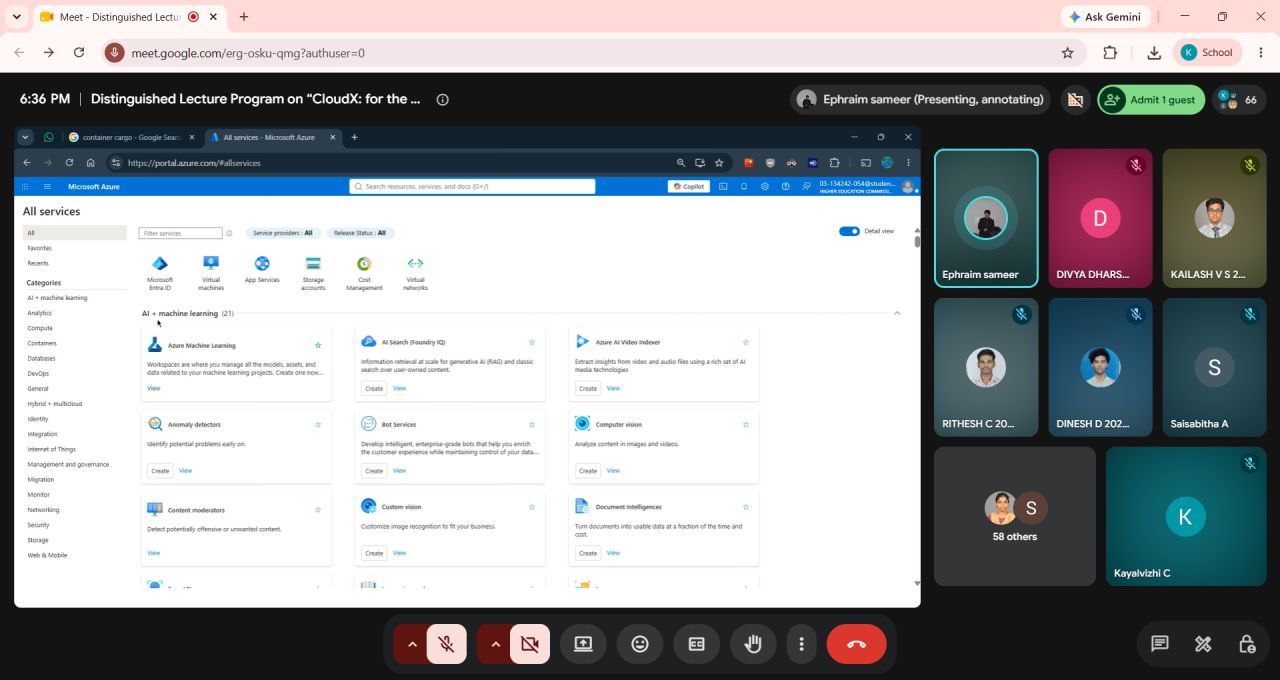1280x680 pixels.
Task: Open the emoji reactions button
Action: tap(640, 644)
